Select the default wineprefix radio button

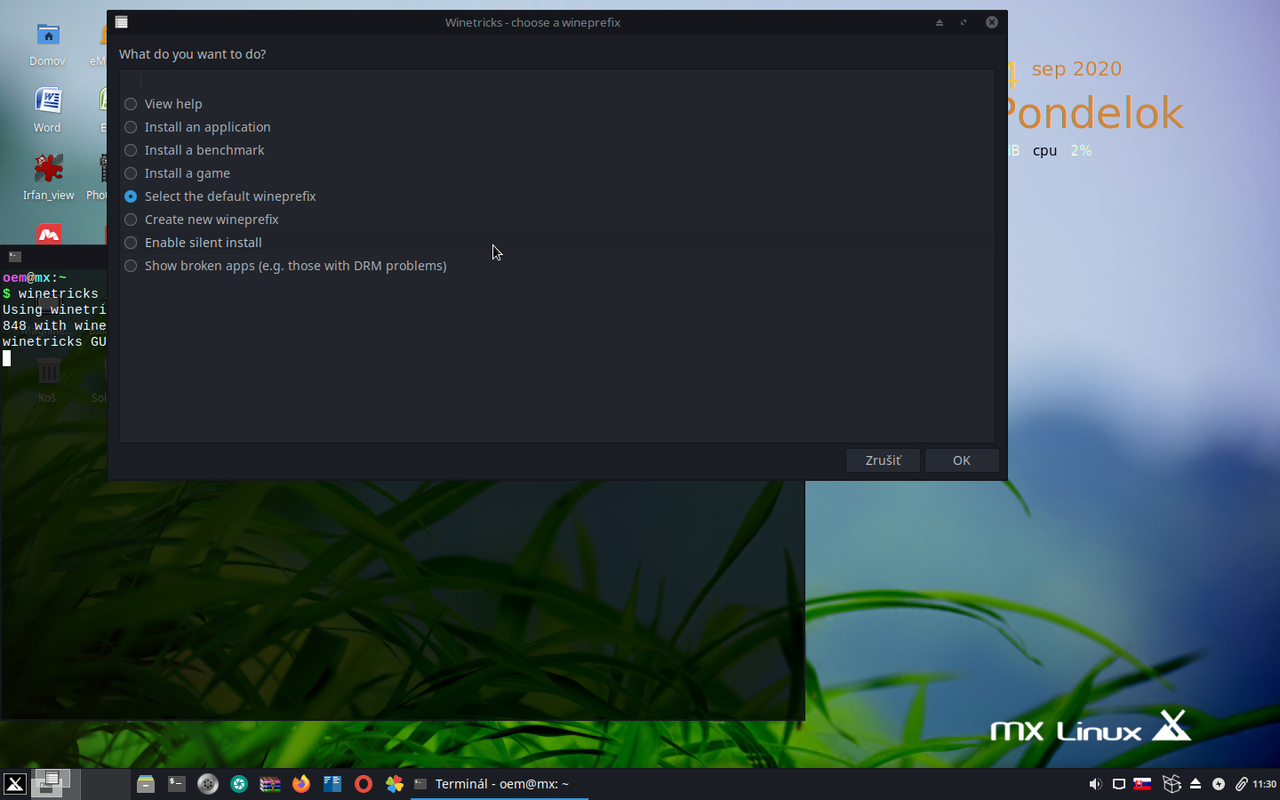click(131, 196)
